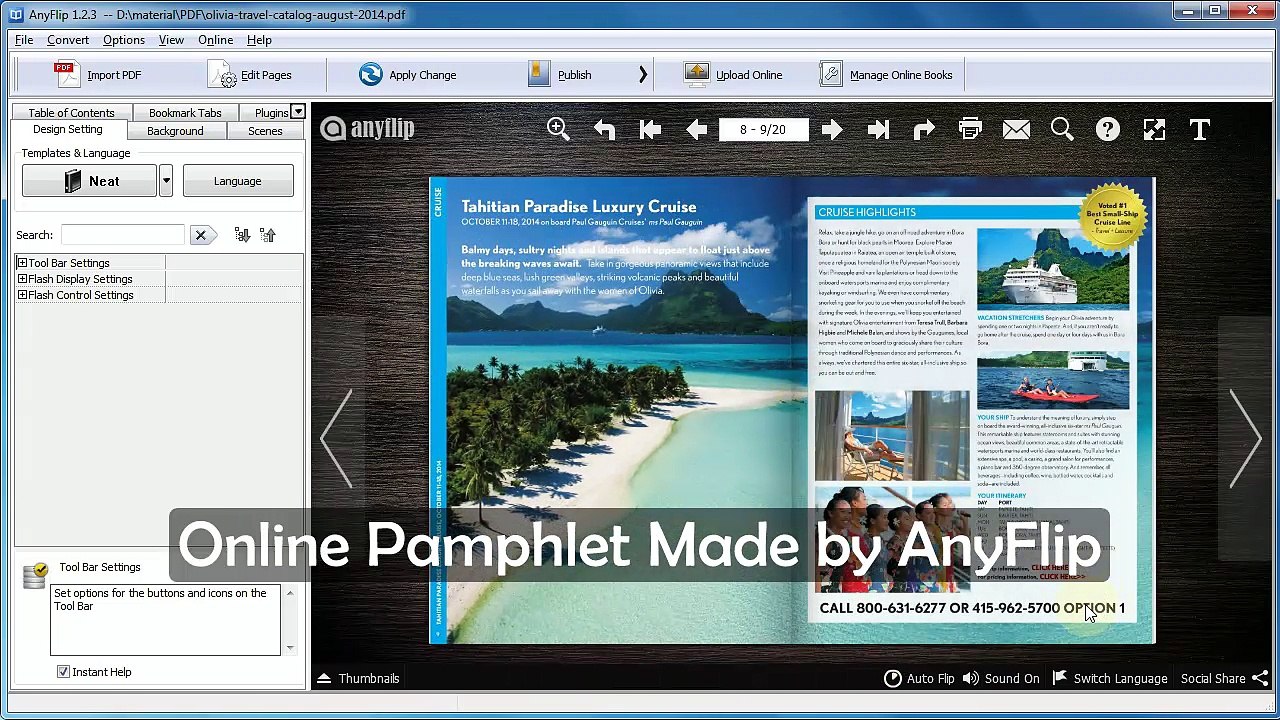The image size is (1280, 720).
Task: Click the Language button
Action: pos(238,181)
